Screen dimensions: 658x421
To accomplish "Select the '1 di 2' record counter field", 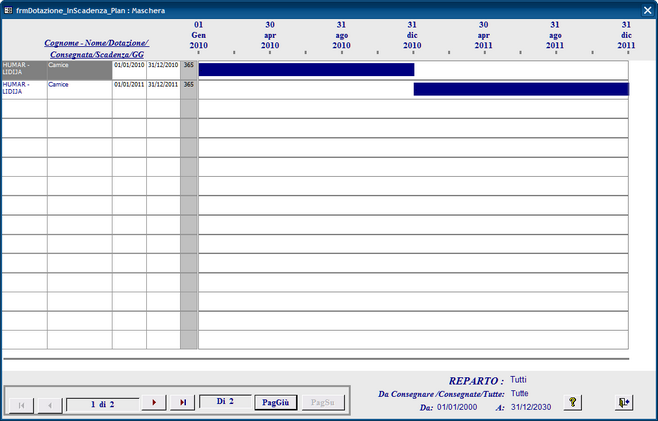I will (x=103, y=405).
